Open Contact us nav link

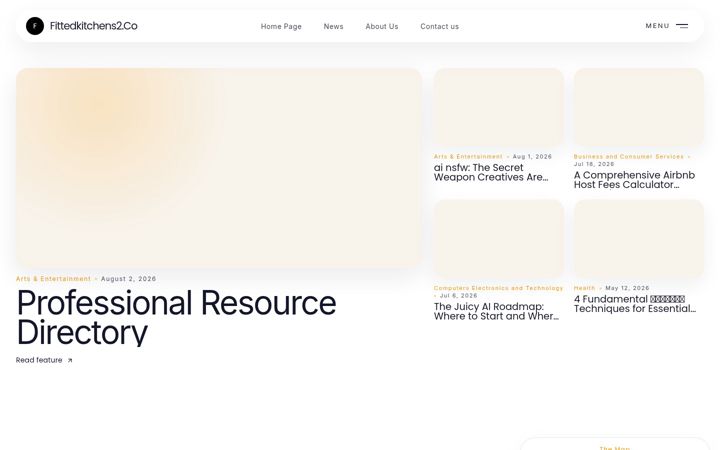[x=439, y=27]
